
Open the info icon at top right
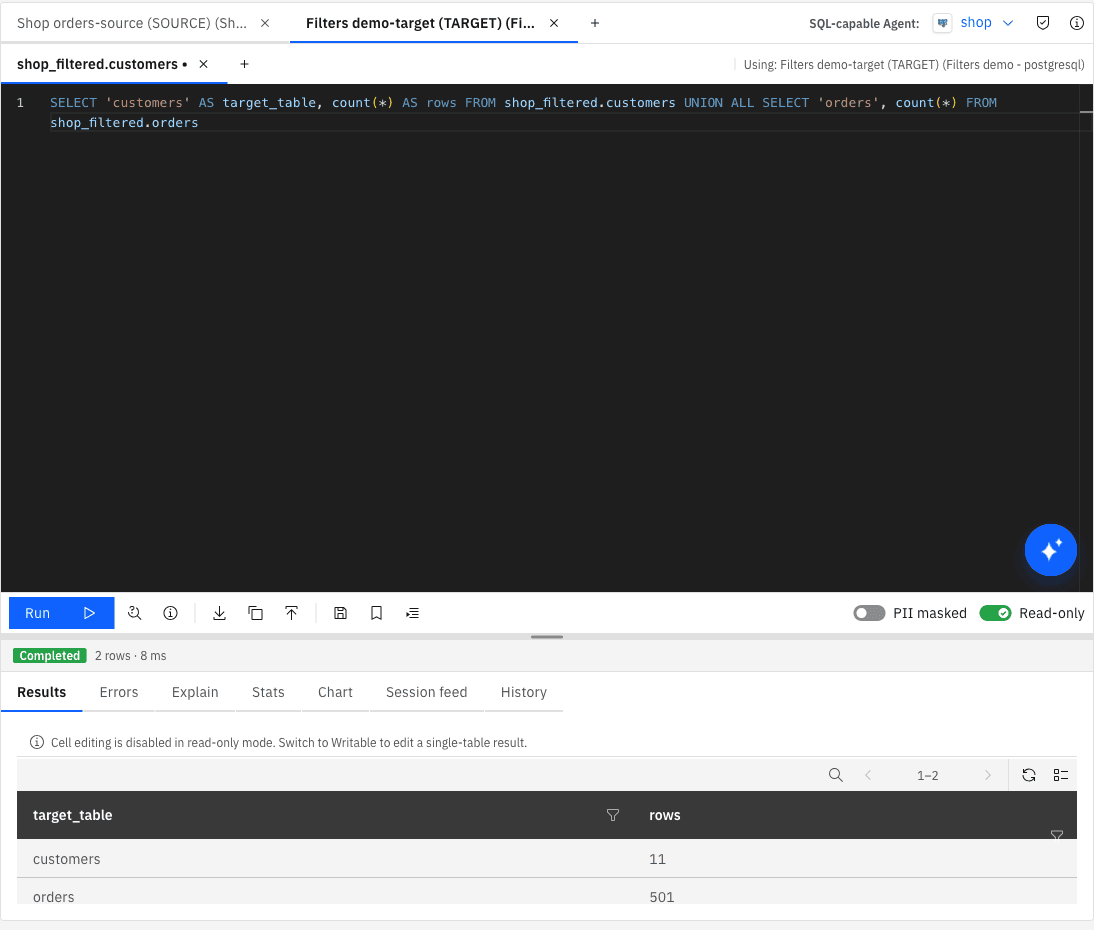1077,23
